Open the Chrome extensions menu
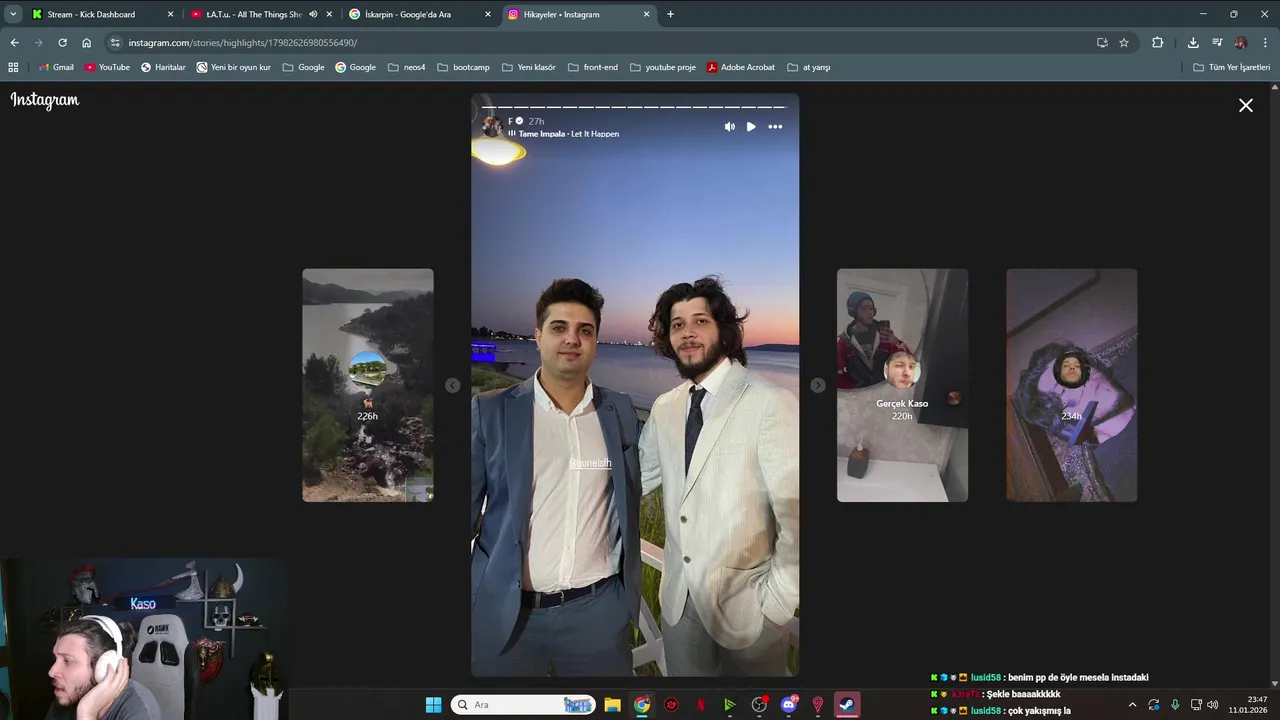The image size is (1280, 720). (x=1158, y=43)
